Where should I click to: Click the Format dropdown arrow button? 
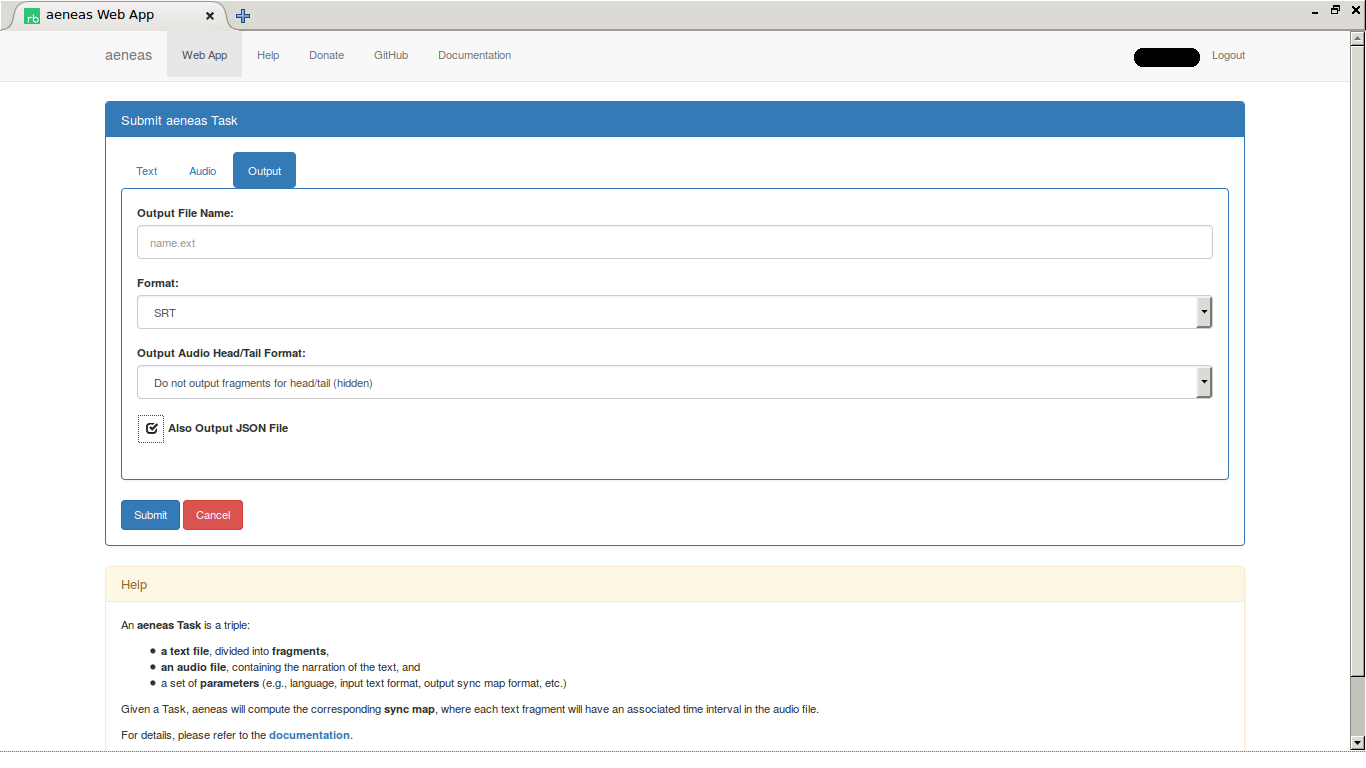coord(1204,312)
